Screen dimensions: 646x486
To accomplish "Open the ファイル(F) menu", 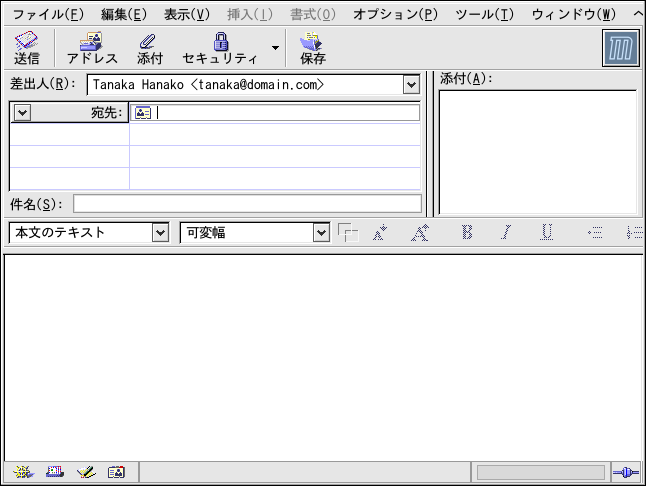I will tap(48, 14).
